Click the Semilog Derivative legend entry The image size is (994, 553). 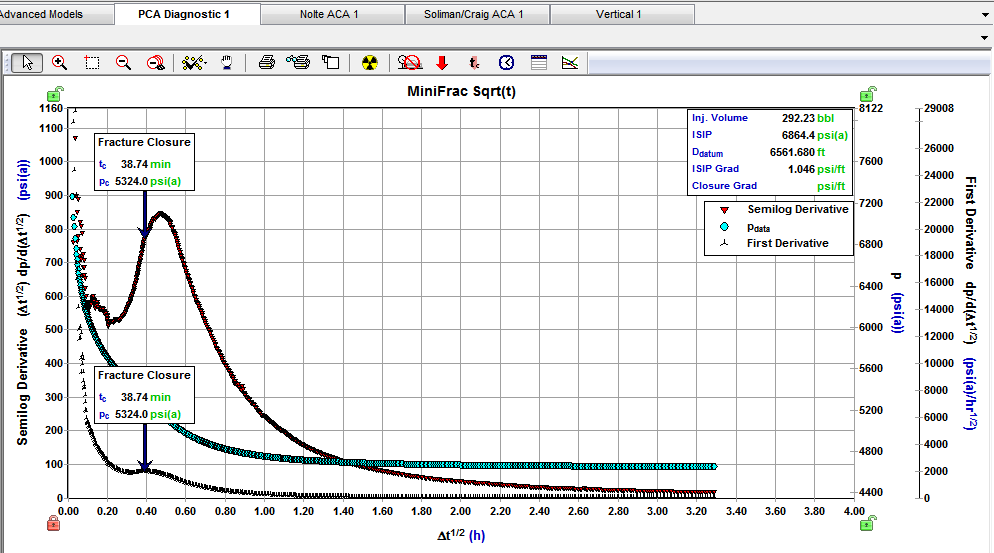pos(797,210)
